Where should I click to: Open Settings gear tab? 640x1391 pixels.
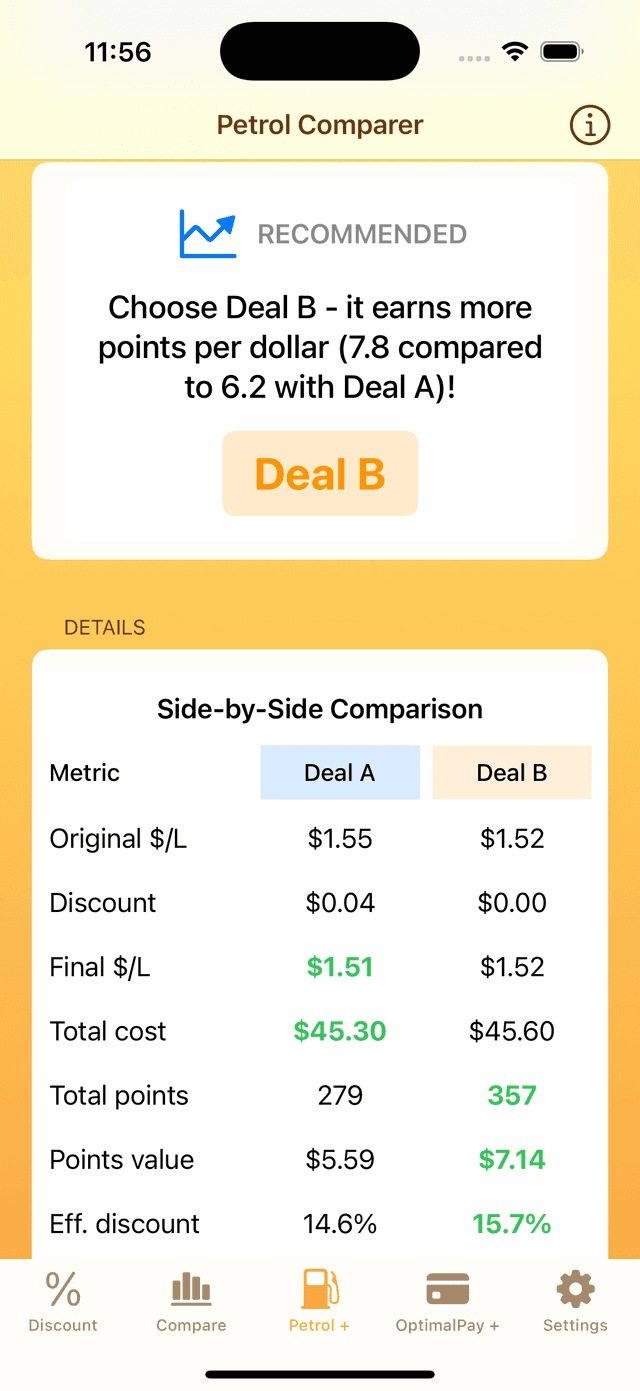coord(575,1302)
